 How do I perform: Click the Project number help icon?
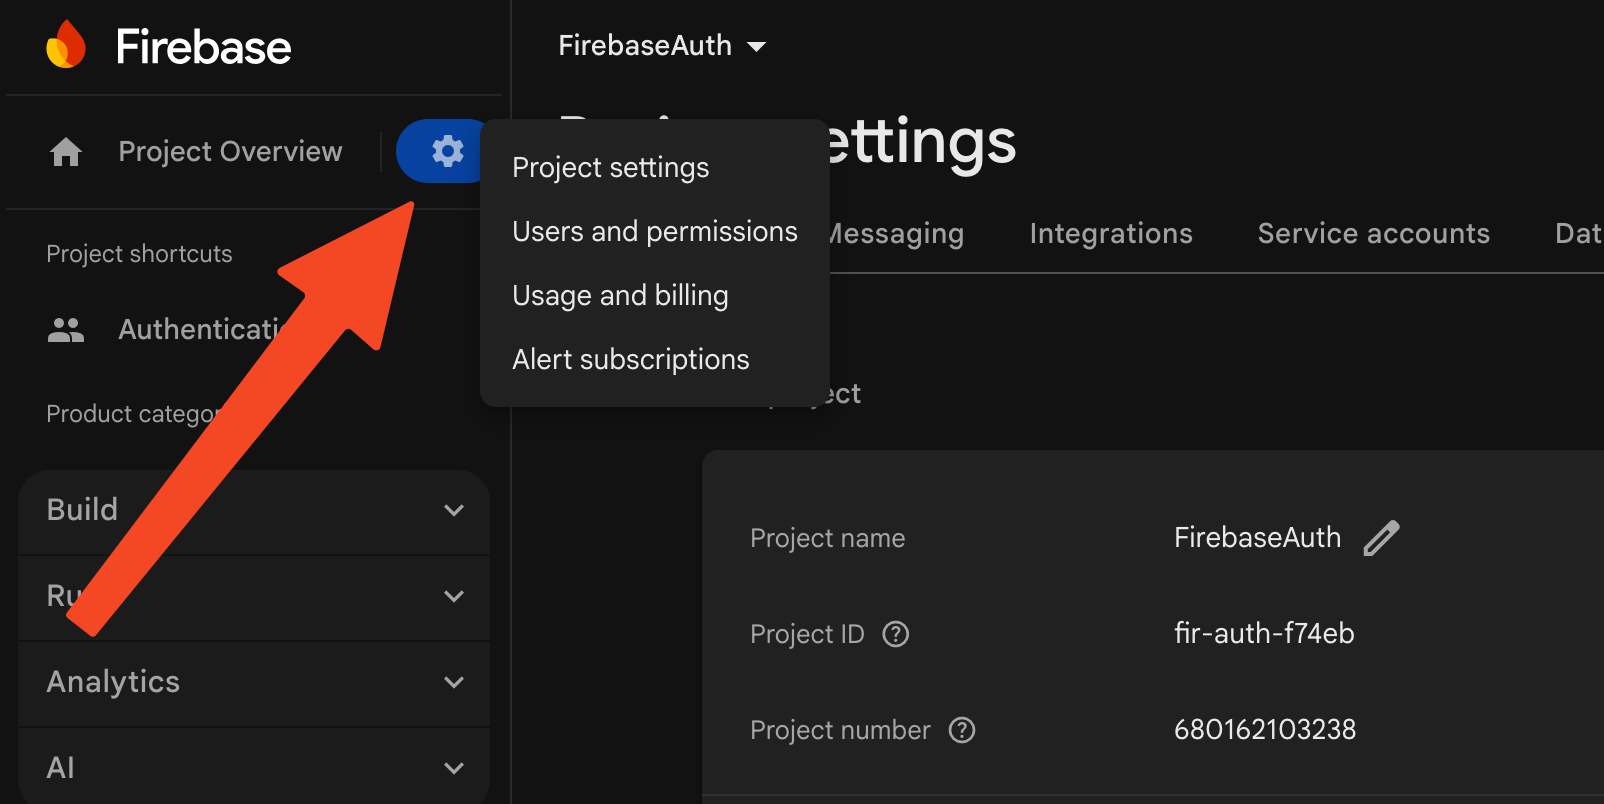[x=961, y=730]
